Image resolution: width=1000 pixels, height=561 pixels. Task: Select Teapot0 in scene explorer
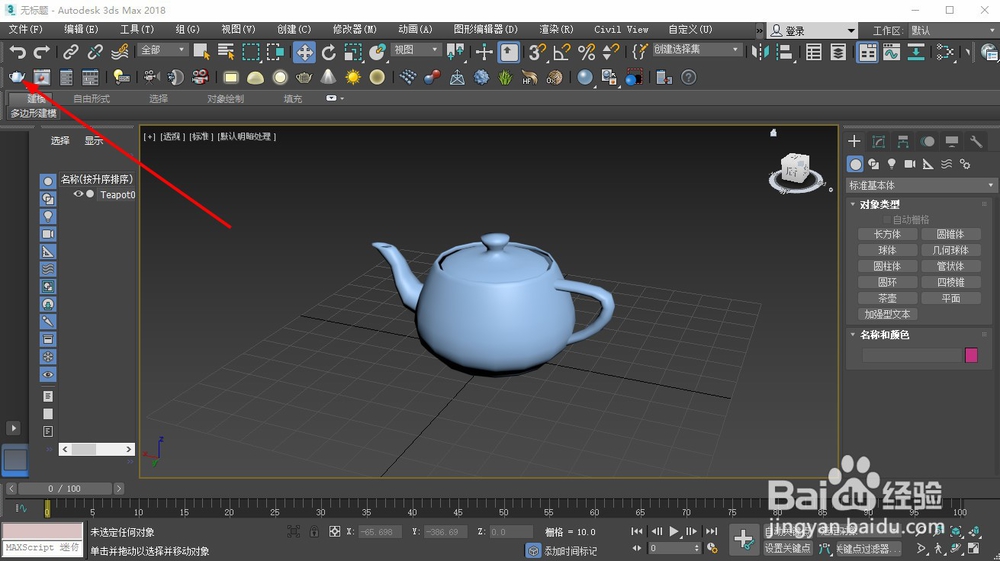click(x=117, y=194)
